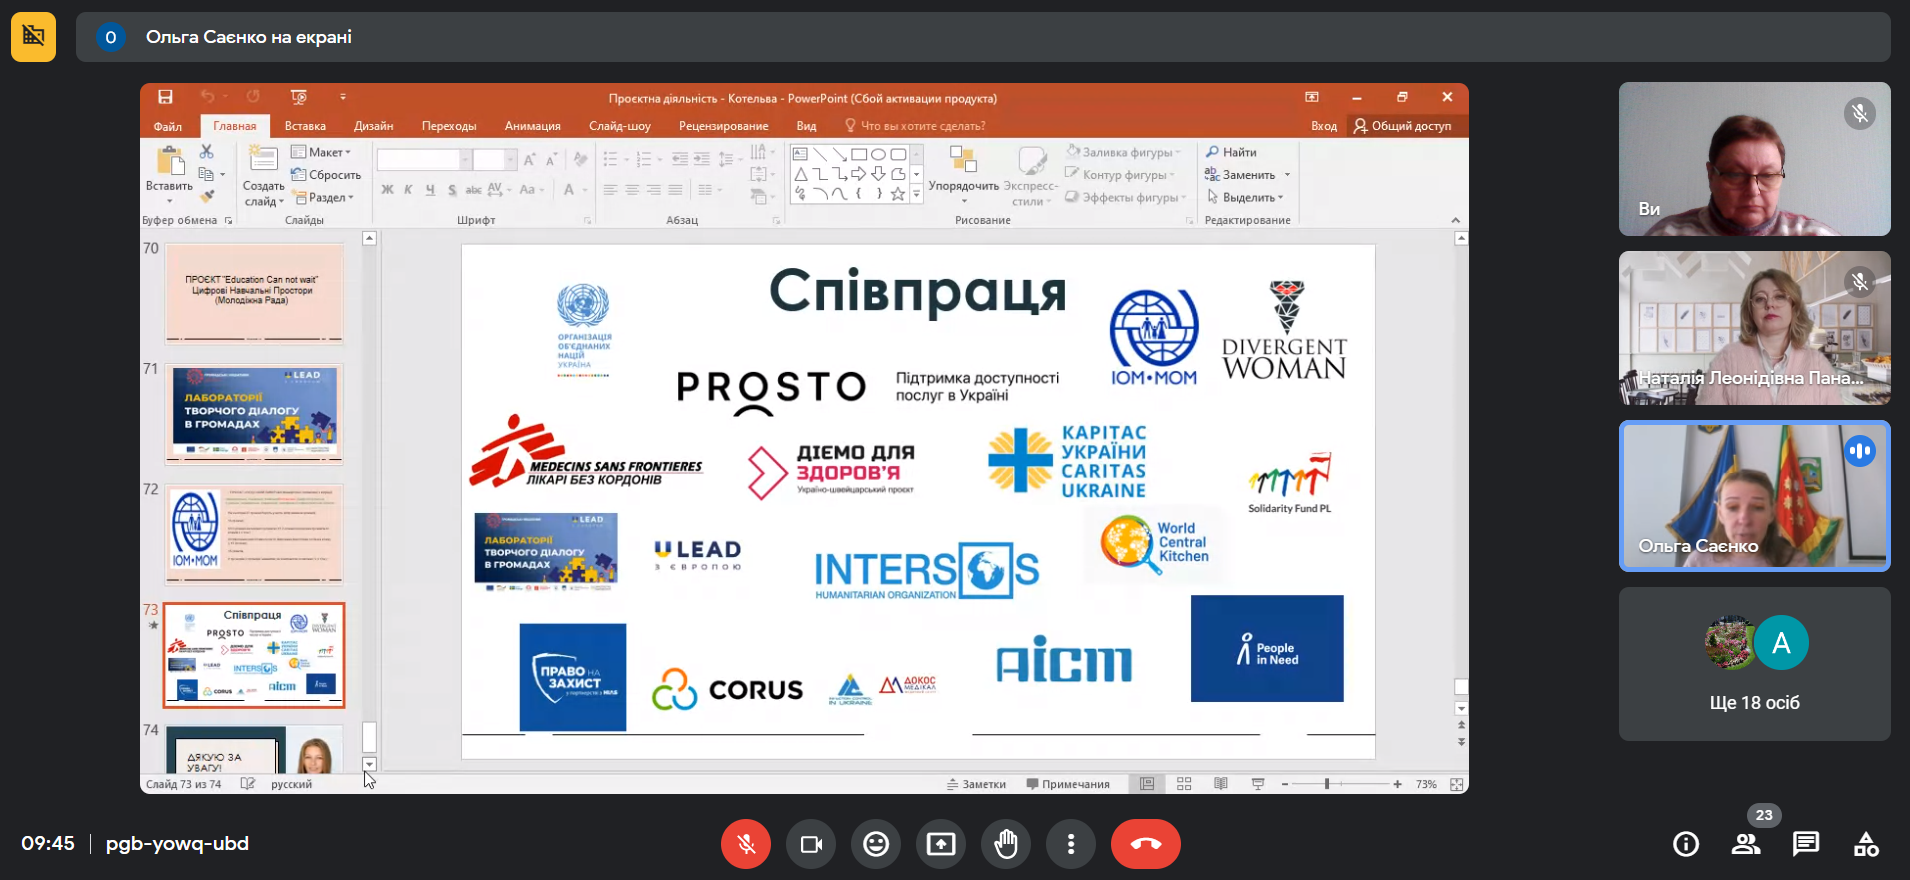This screenshot has height=880, width=1910.
Task: Raise hand in the meeting
Action: 1006,844
